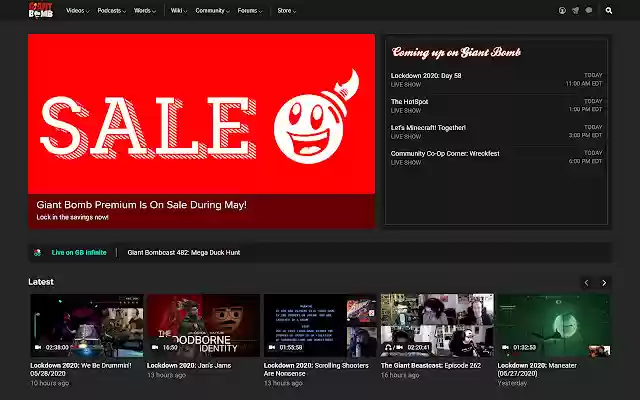Open the Store menu
Screen dimensions: 640x400
point(285,11)
